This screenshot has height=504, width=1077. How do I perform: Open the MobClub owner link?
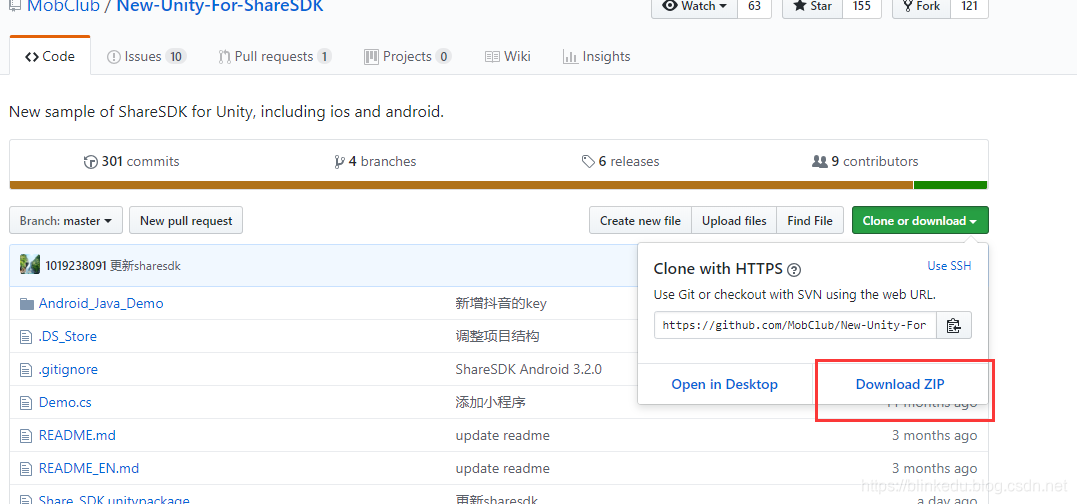click(x=63, y=7)
